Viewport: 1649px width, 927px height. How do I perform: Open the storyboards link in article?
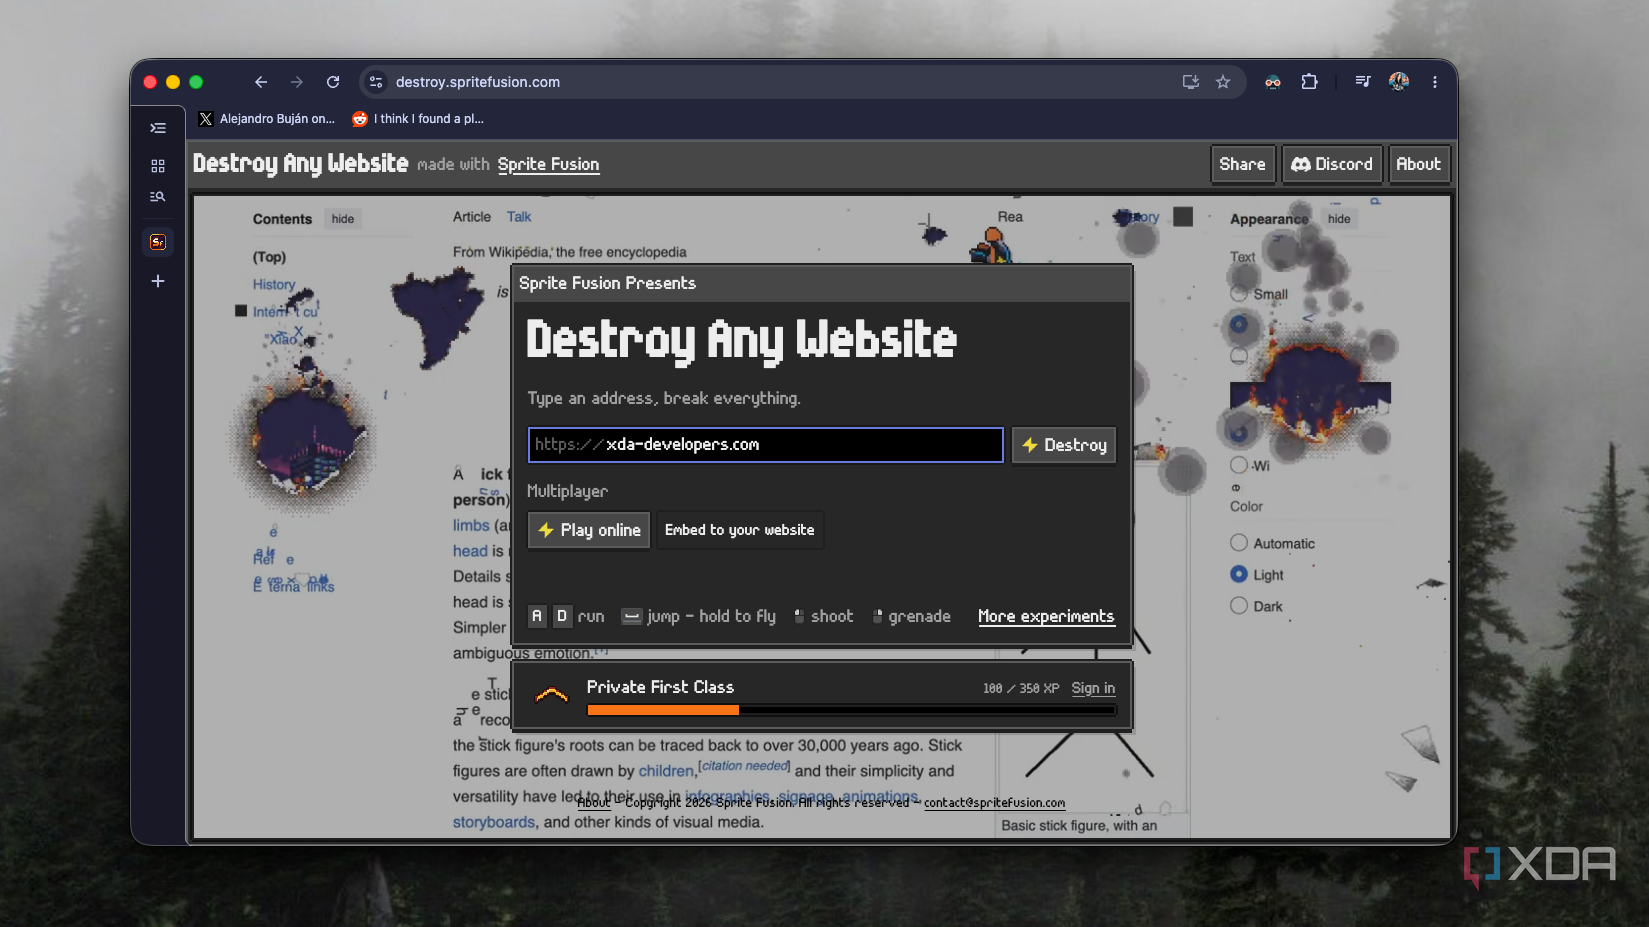pos(494,822)
